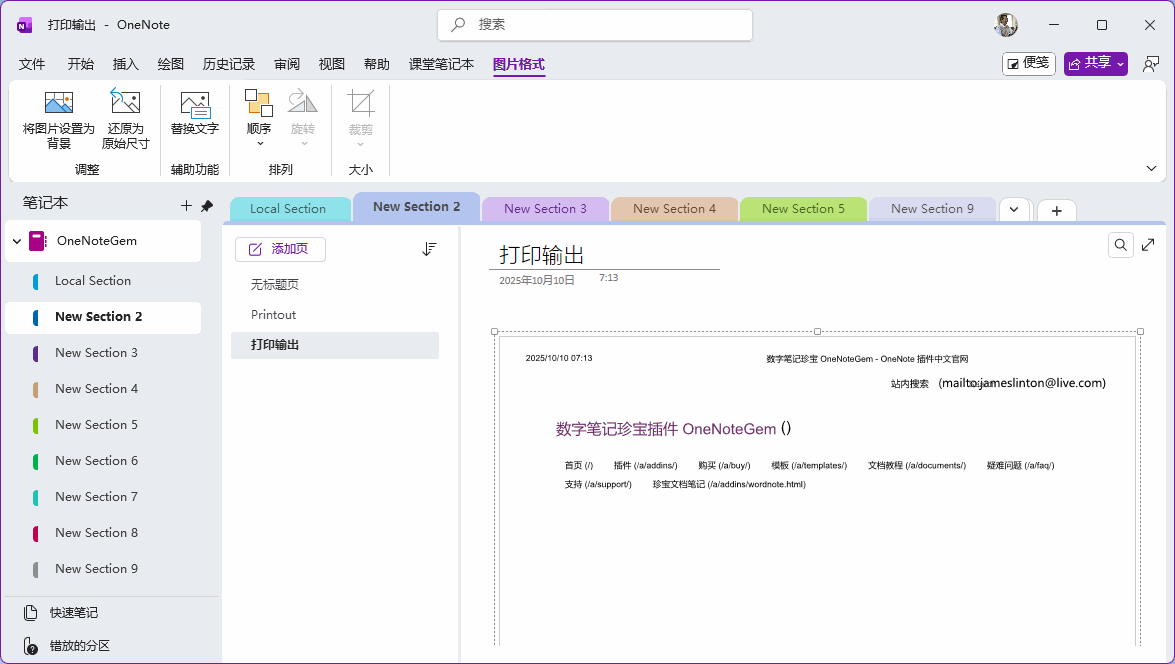The image size is (1175, 664).
Task: Select the New Section 4 tab
Action: click(x=674, y=209)
